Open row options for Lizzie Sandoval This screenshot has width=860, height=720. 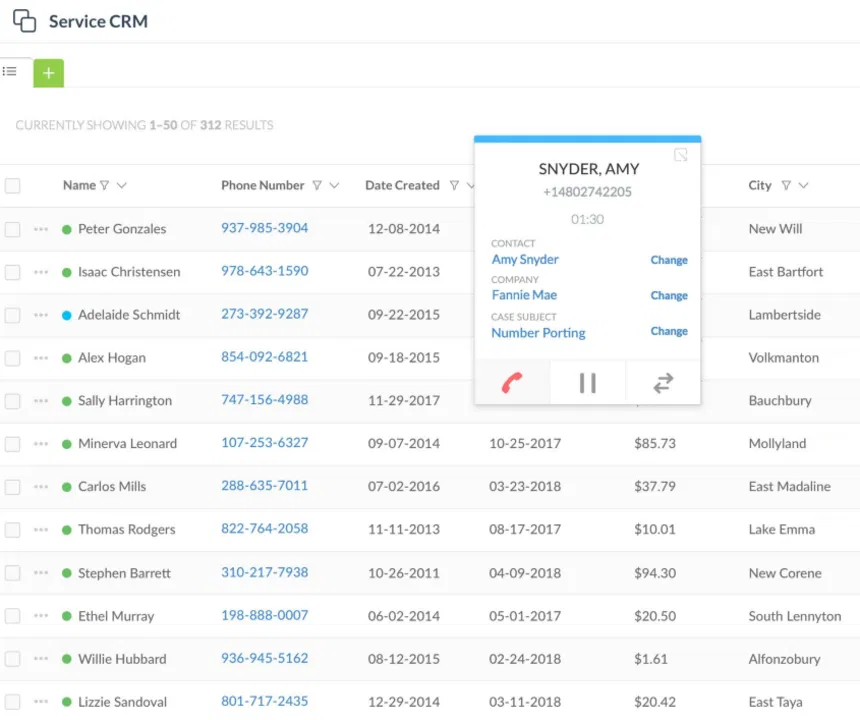pos(41,701)
